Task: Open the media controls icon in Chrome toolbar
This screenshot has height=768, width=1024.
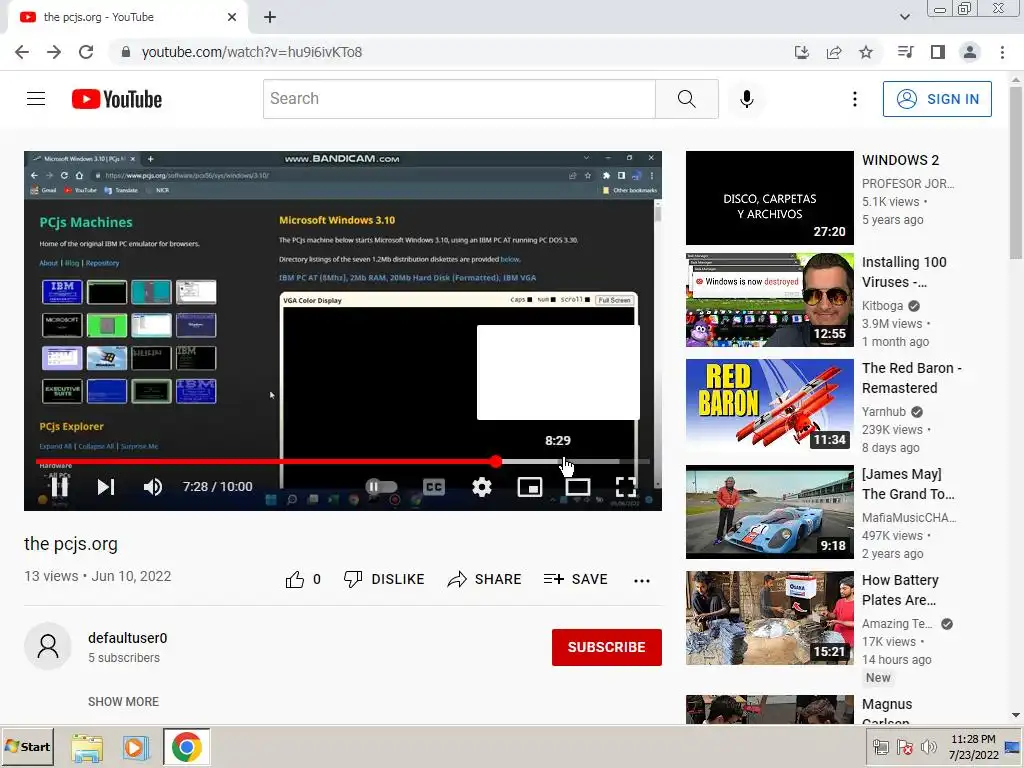Action: pyautogui.click(x=905, y=52)
